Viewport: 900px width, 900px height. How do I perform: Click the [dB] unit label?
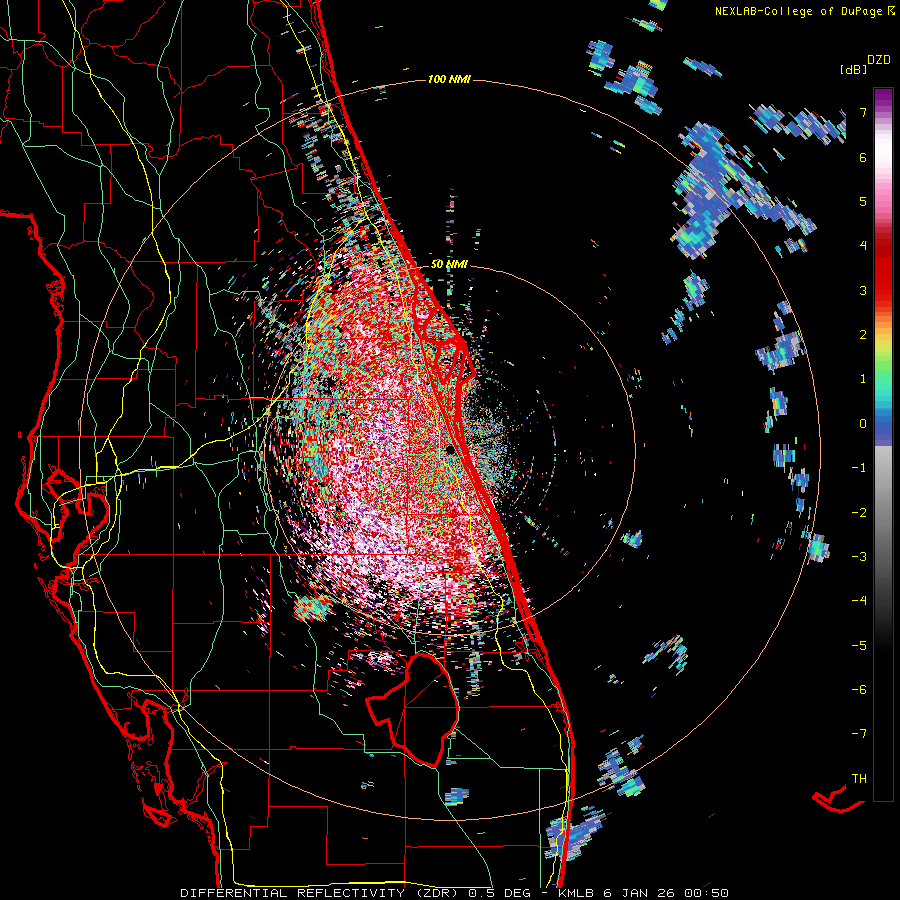[852, 70]
